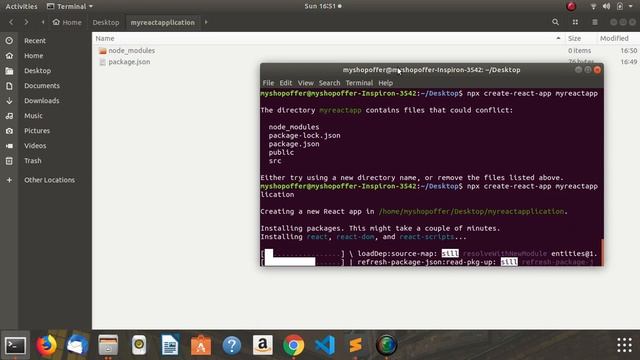Launch Amazon from the dock
Viewport: 640px width, 360px height.
[x=262, y=346]
